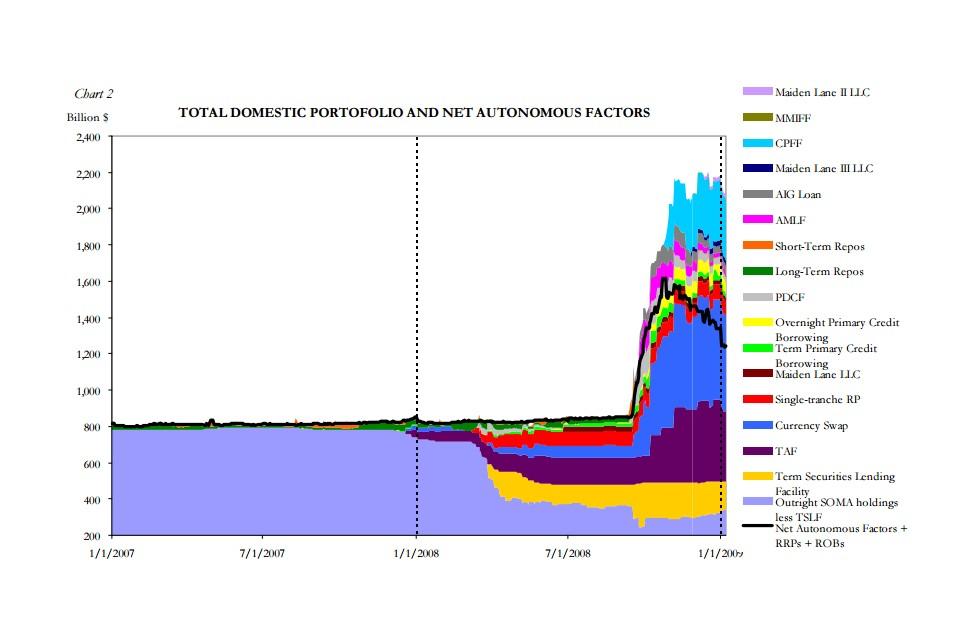Click the 1/1/2007 x-axis date
Viewport: 967px width, 628px height.
pos(112,553)
